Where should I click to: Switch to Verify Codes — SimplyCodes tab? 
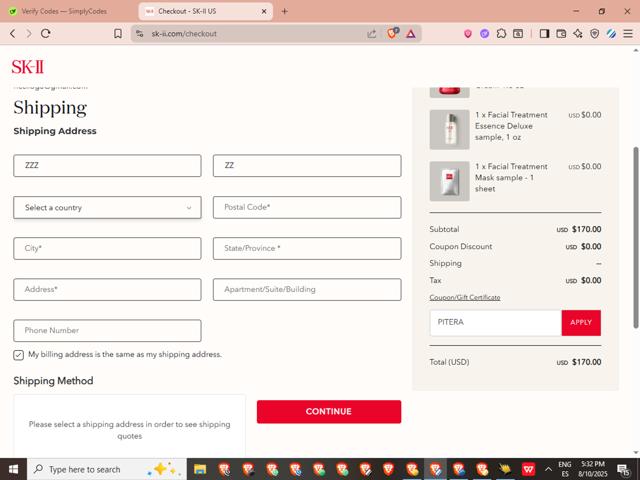(x=64, y=11)
